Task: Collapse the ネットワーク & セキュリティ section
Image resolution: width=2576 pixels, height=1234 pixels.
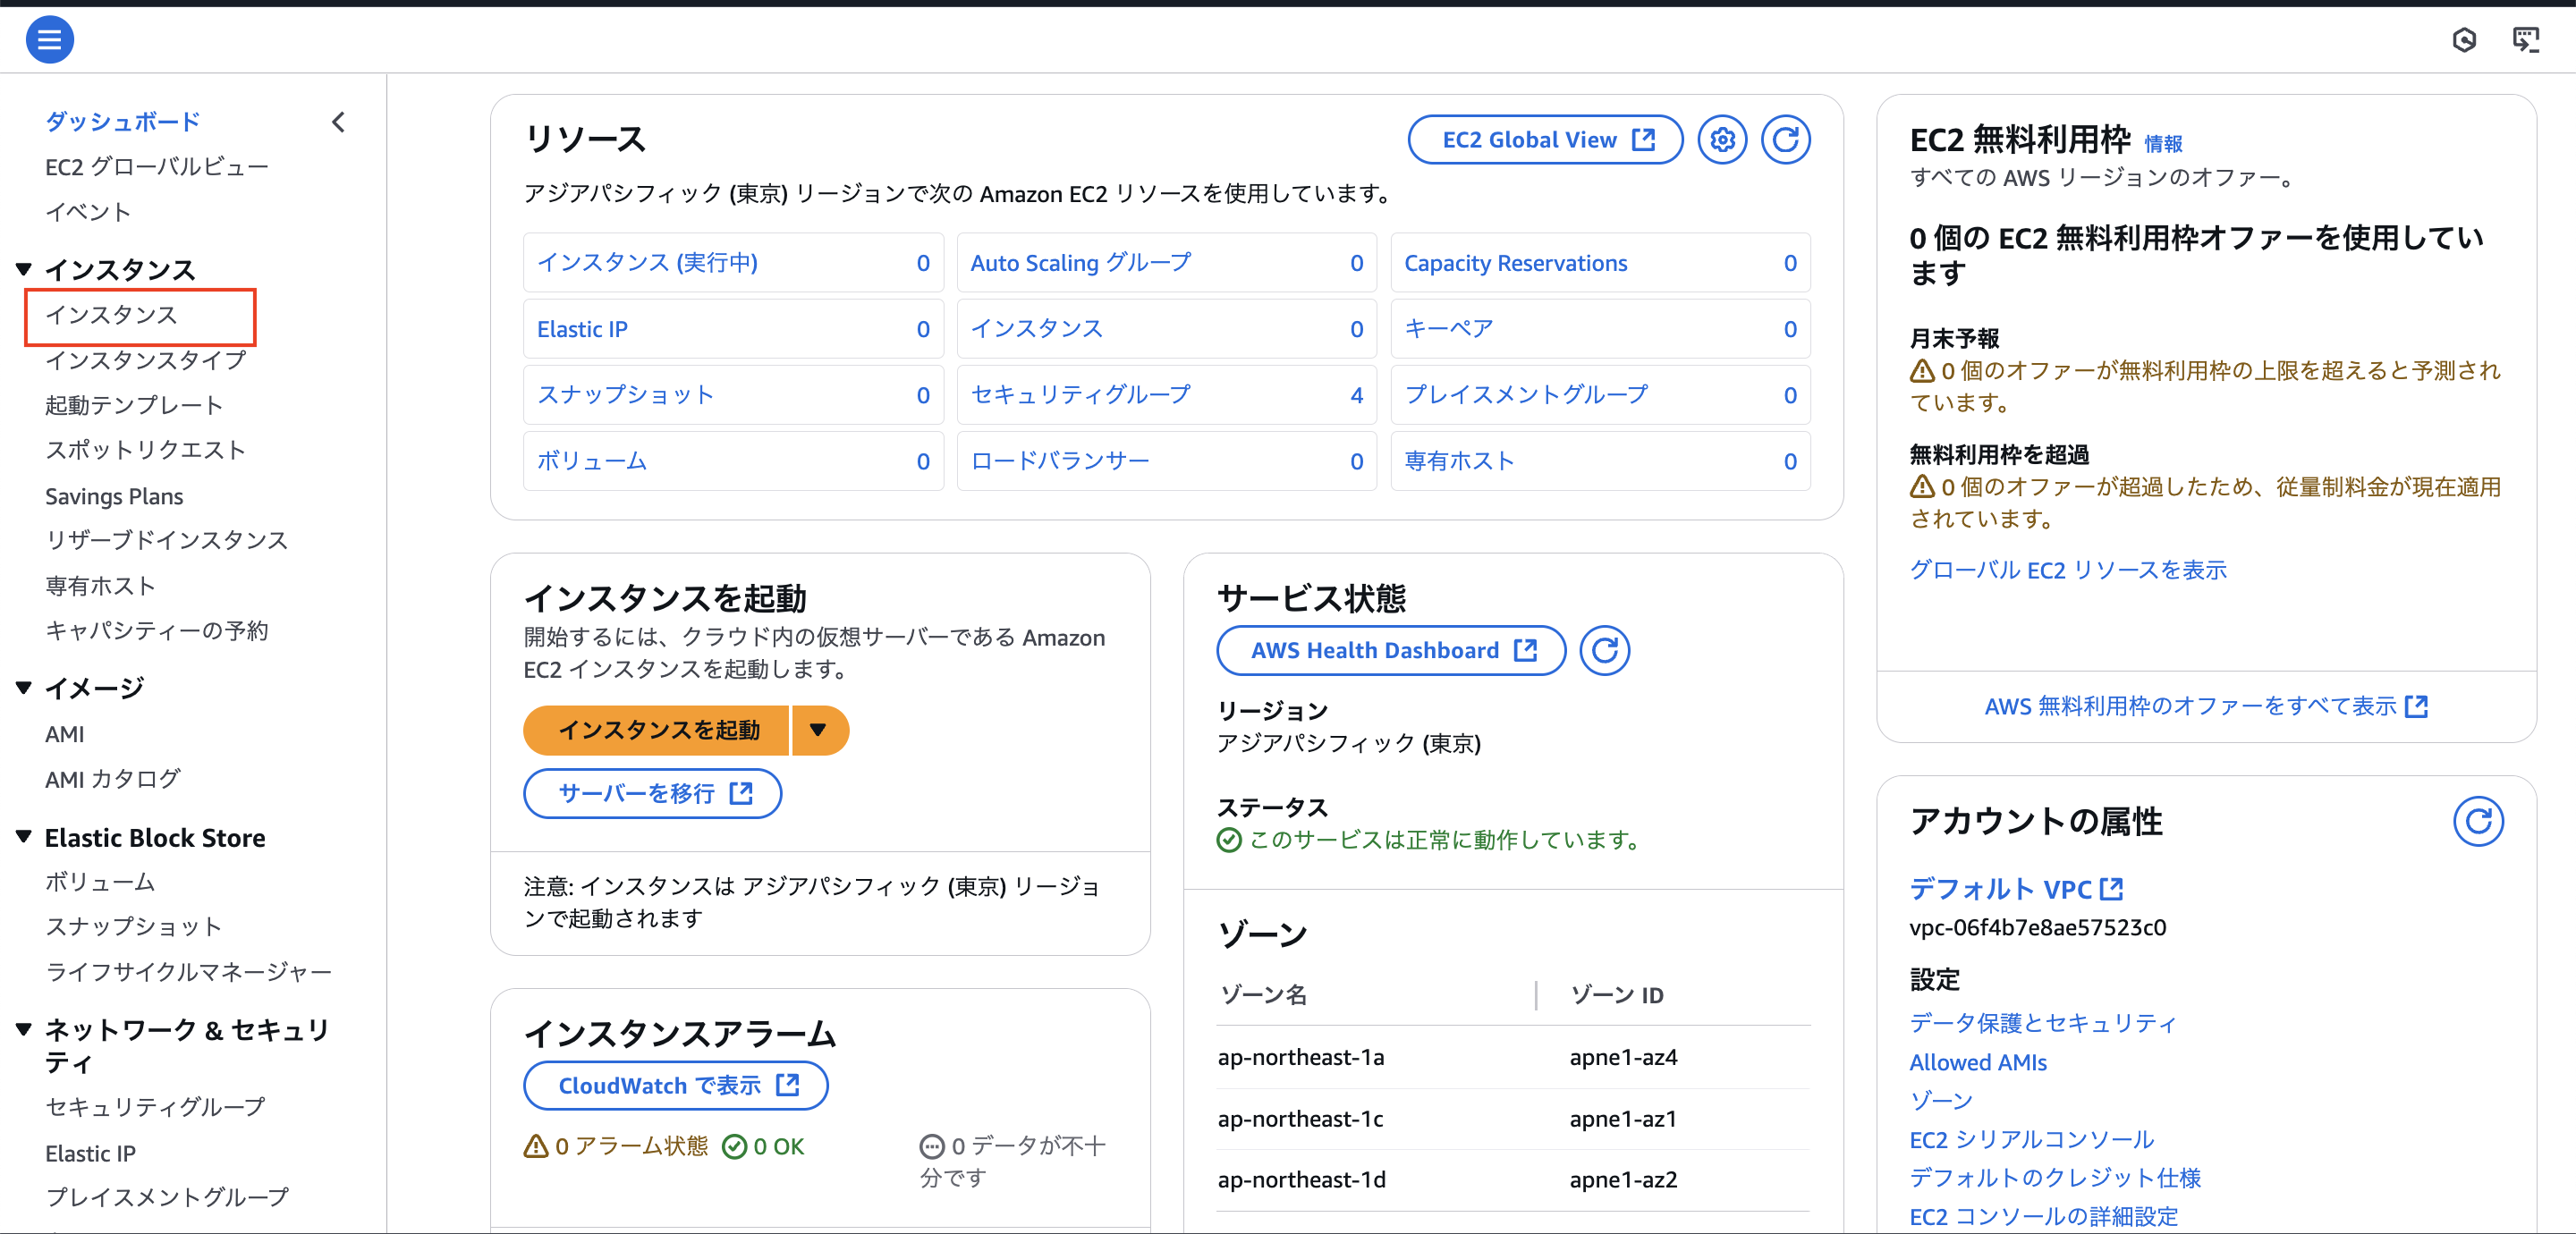Action: tap(22, 1028)
